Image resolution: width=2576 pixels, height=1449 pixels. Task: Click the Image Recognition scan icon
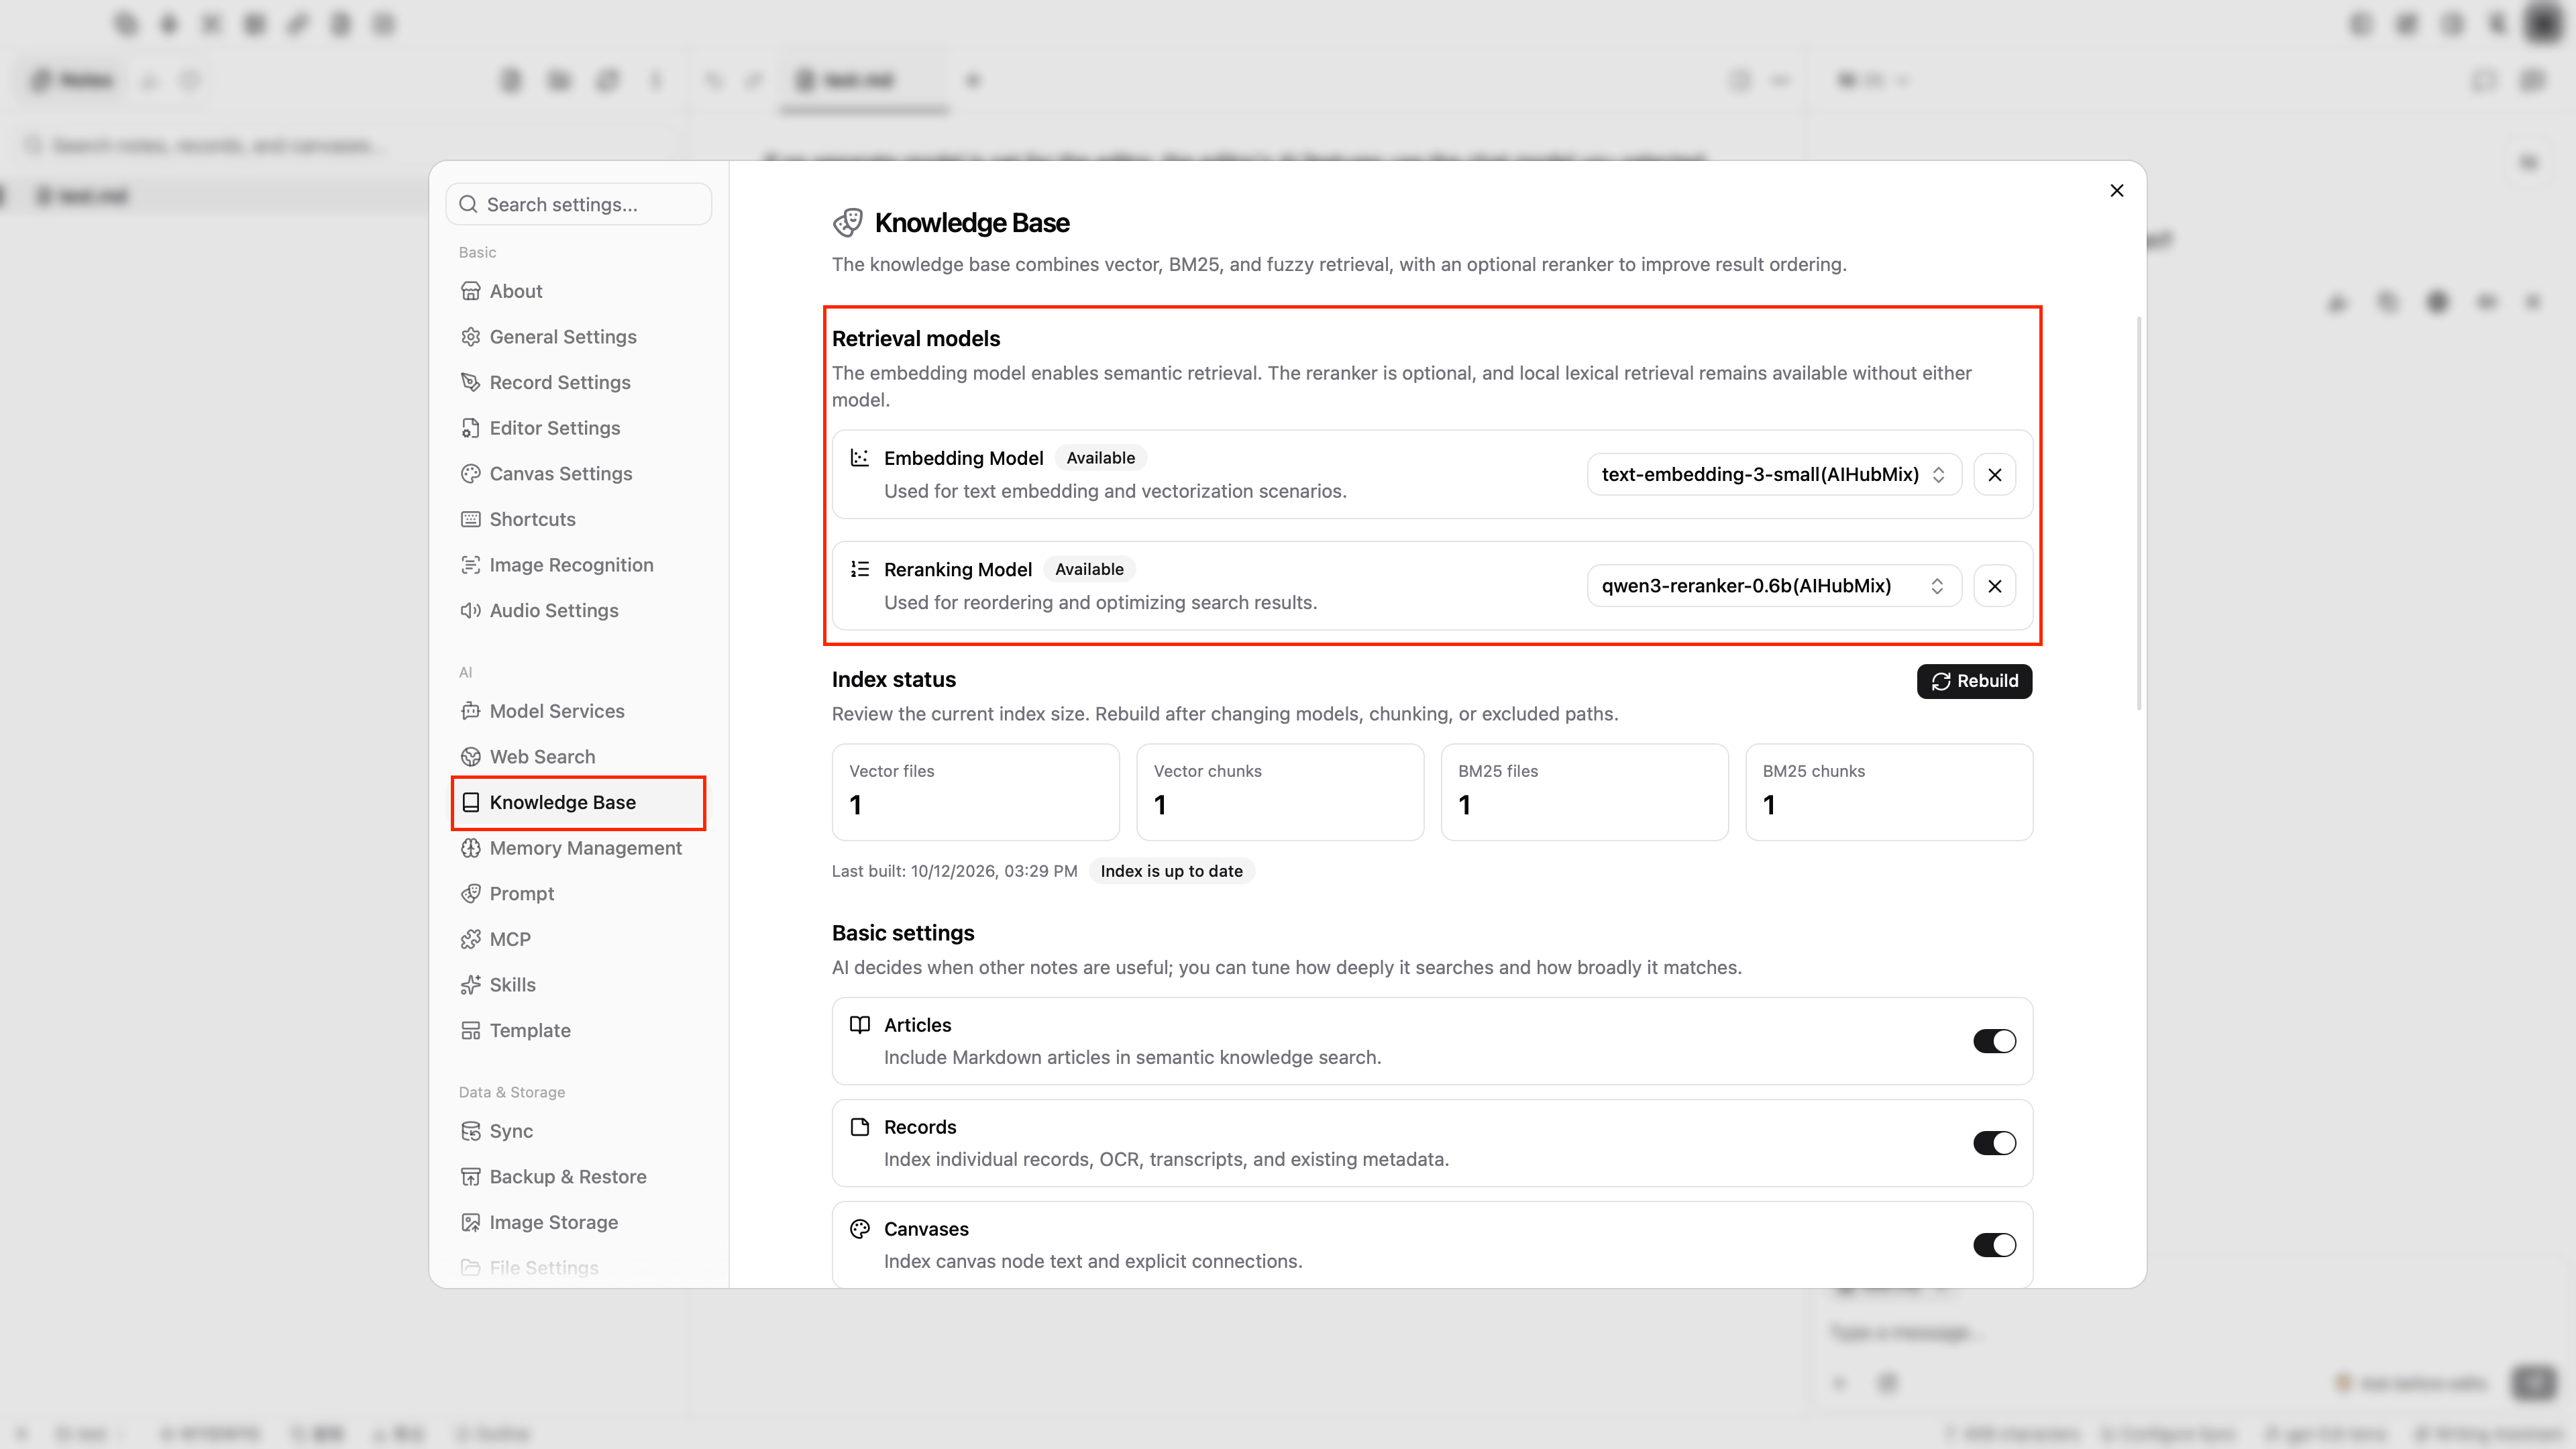point(470,565)
